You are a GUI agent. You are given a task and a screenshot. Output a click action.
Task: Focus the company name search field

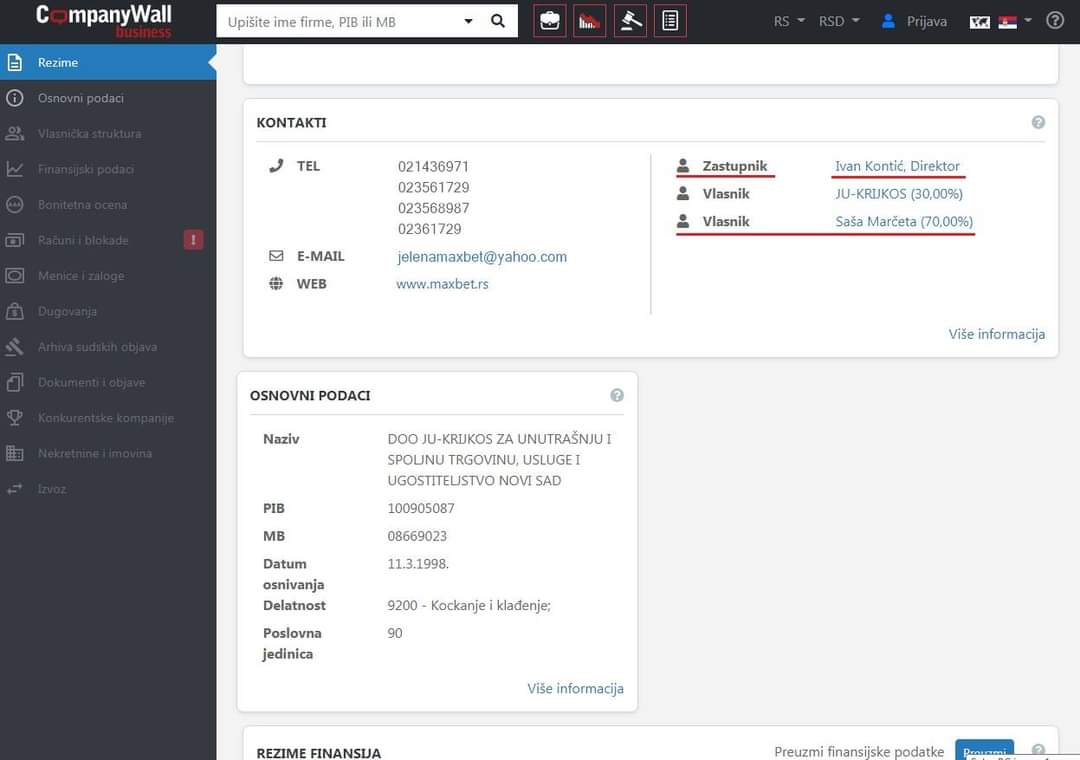pyautogui.click(x=338, y=22)
